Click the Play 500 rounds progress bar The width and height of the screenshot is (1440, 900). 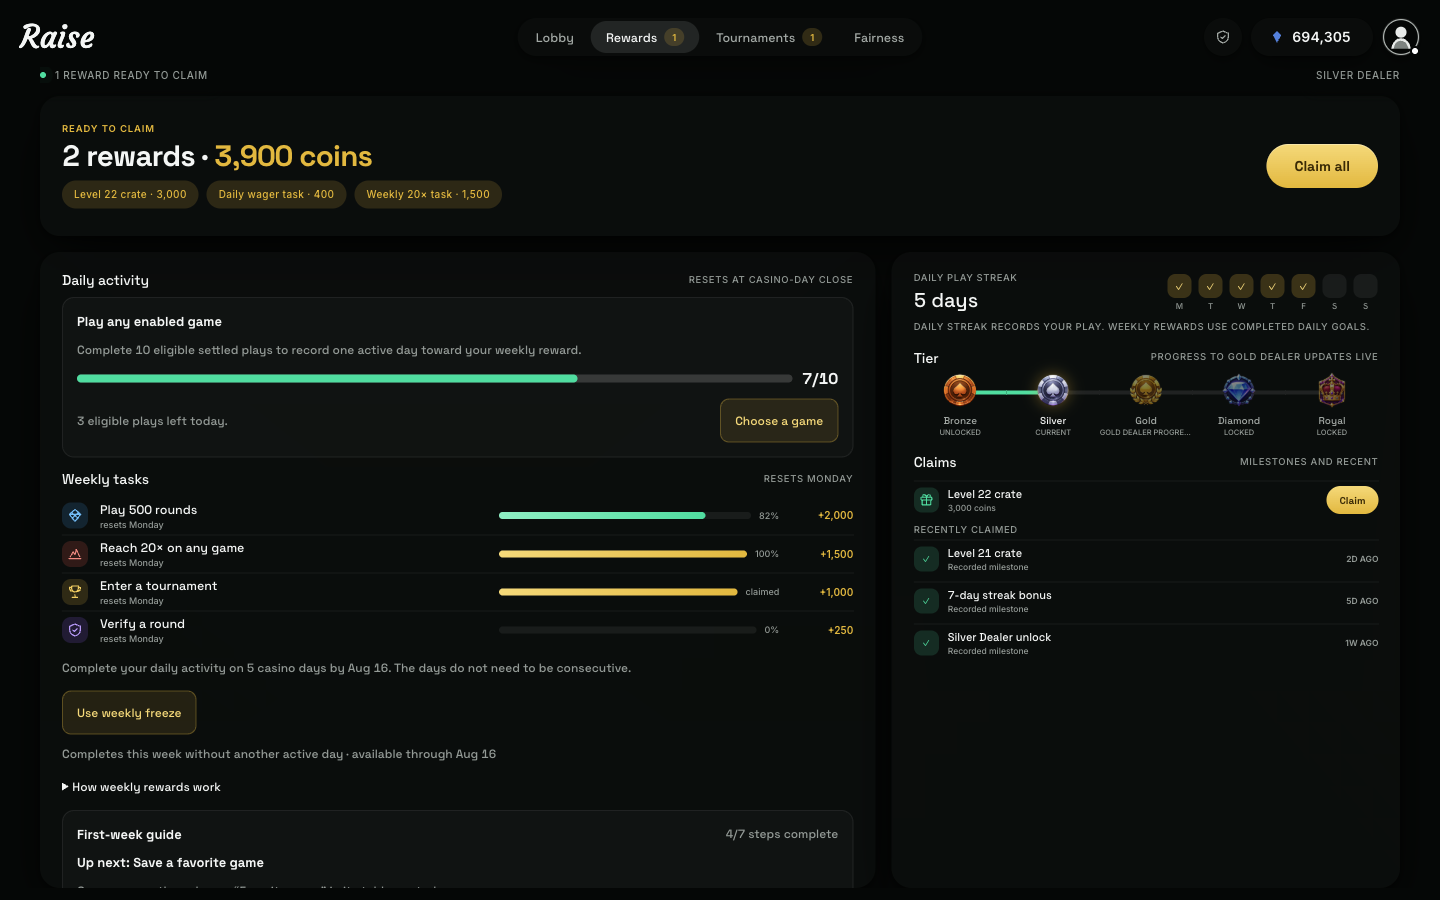point(625,516)
